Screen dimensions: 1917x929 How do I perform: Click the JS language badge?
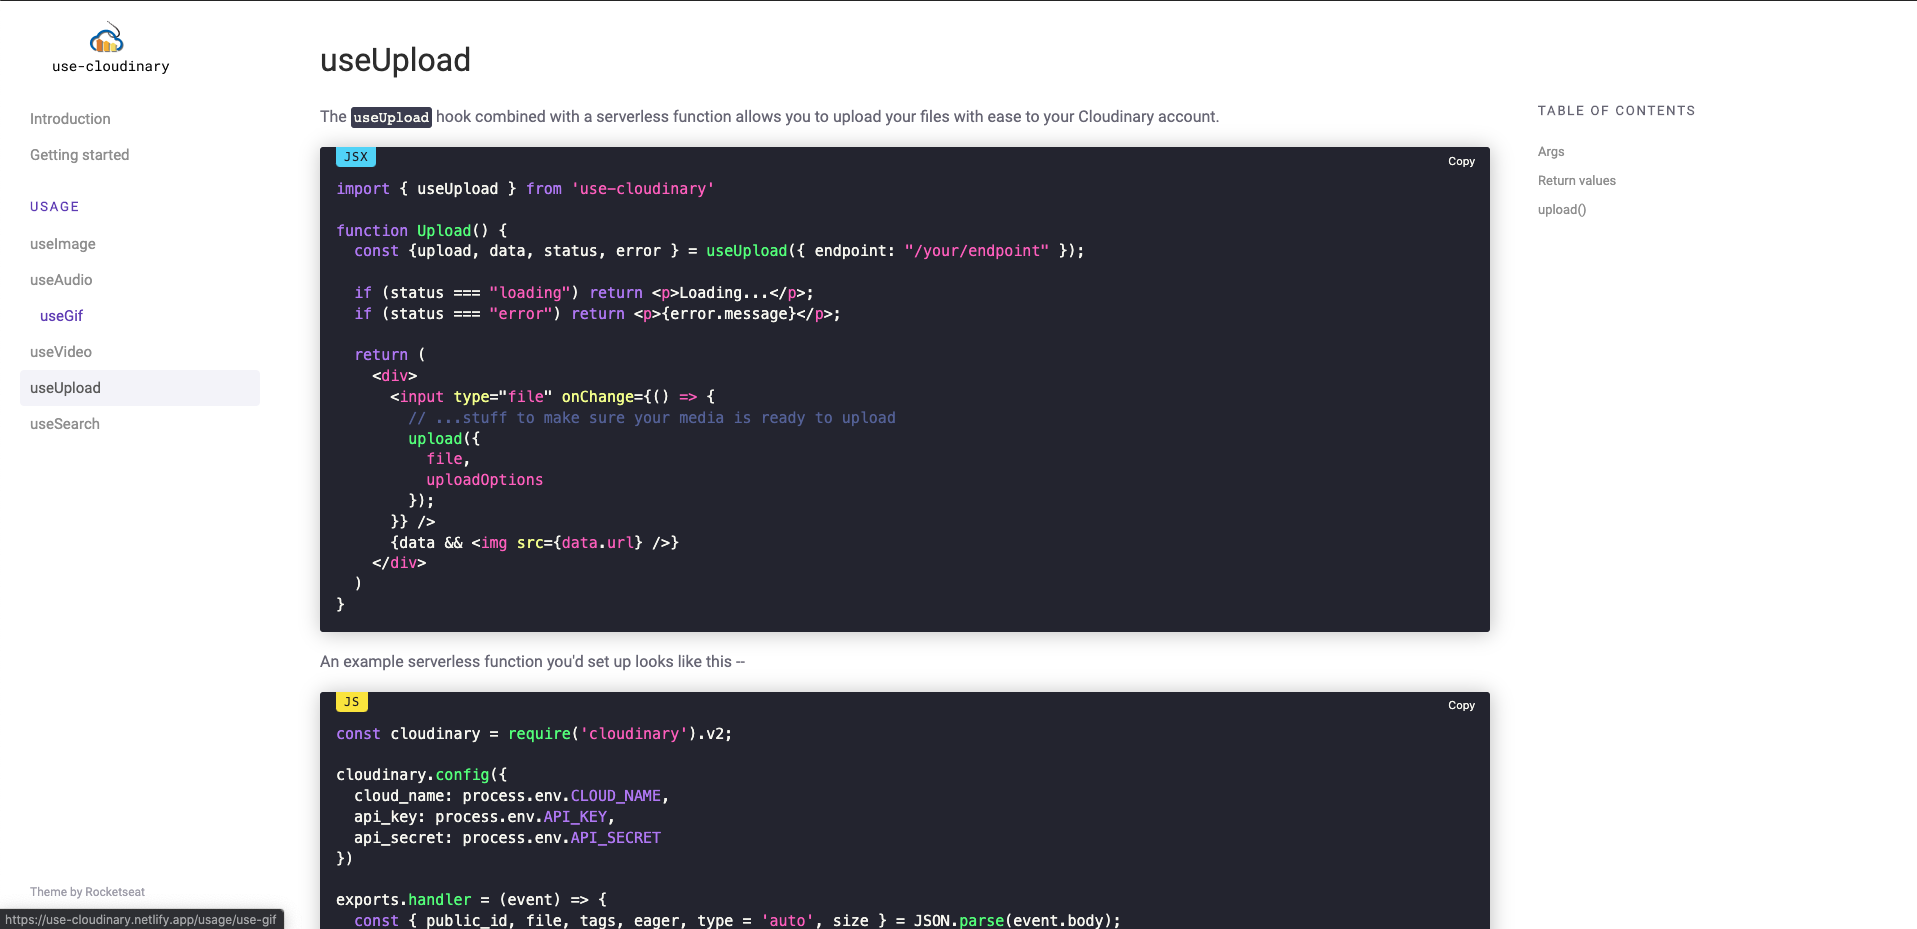coord(352,702)
